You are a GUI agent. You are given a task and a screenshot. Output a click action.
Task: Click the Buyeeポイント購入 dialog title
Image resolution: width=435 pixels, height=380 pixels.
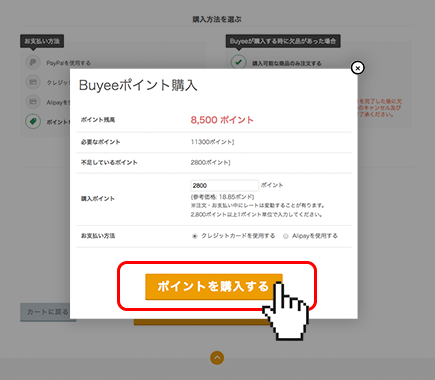(x=138, y=85)
